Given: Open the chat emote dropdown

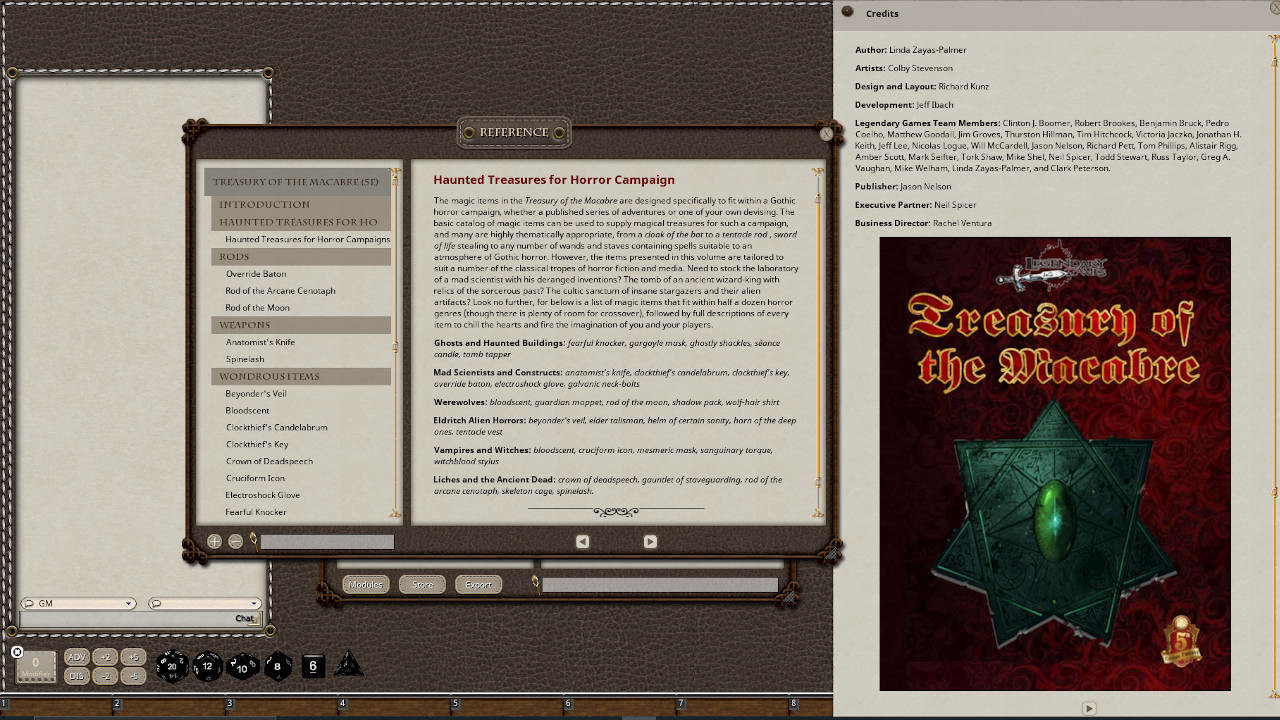Looking at the screenshot, I should click(253, 603).
